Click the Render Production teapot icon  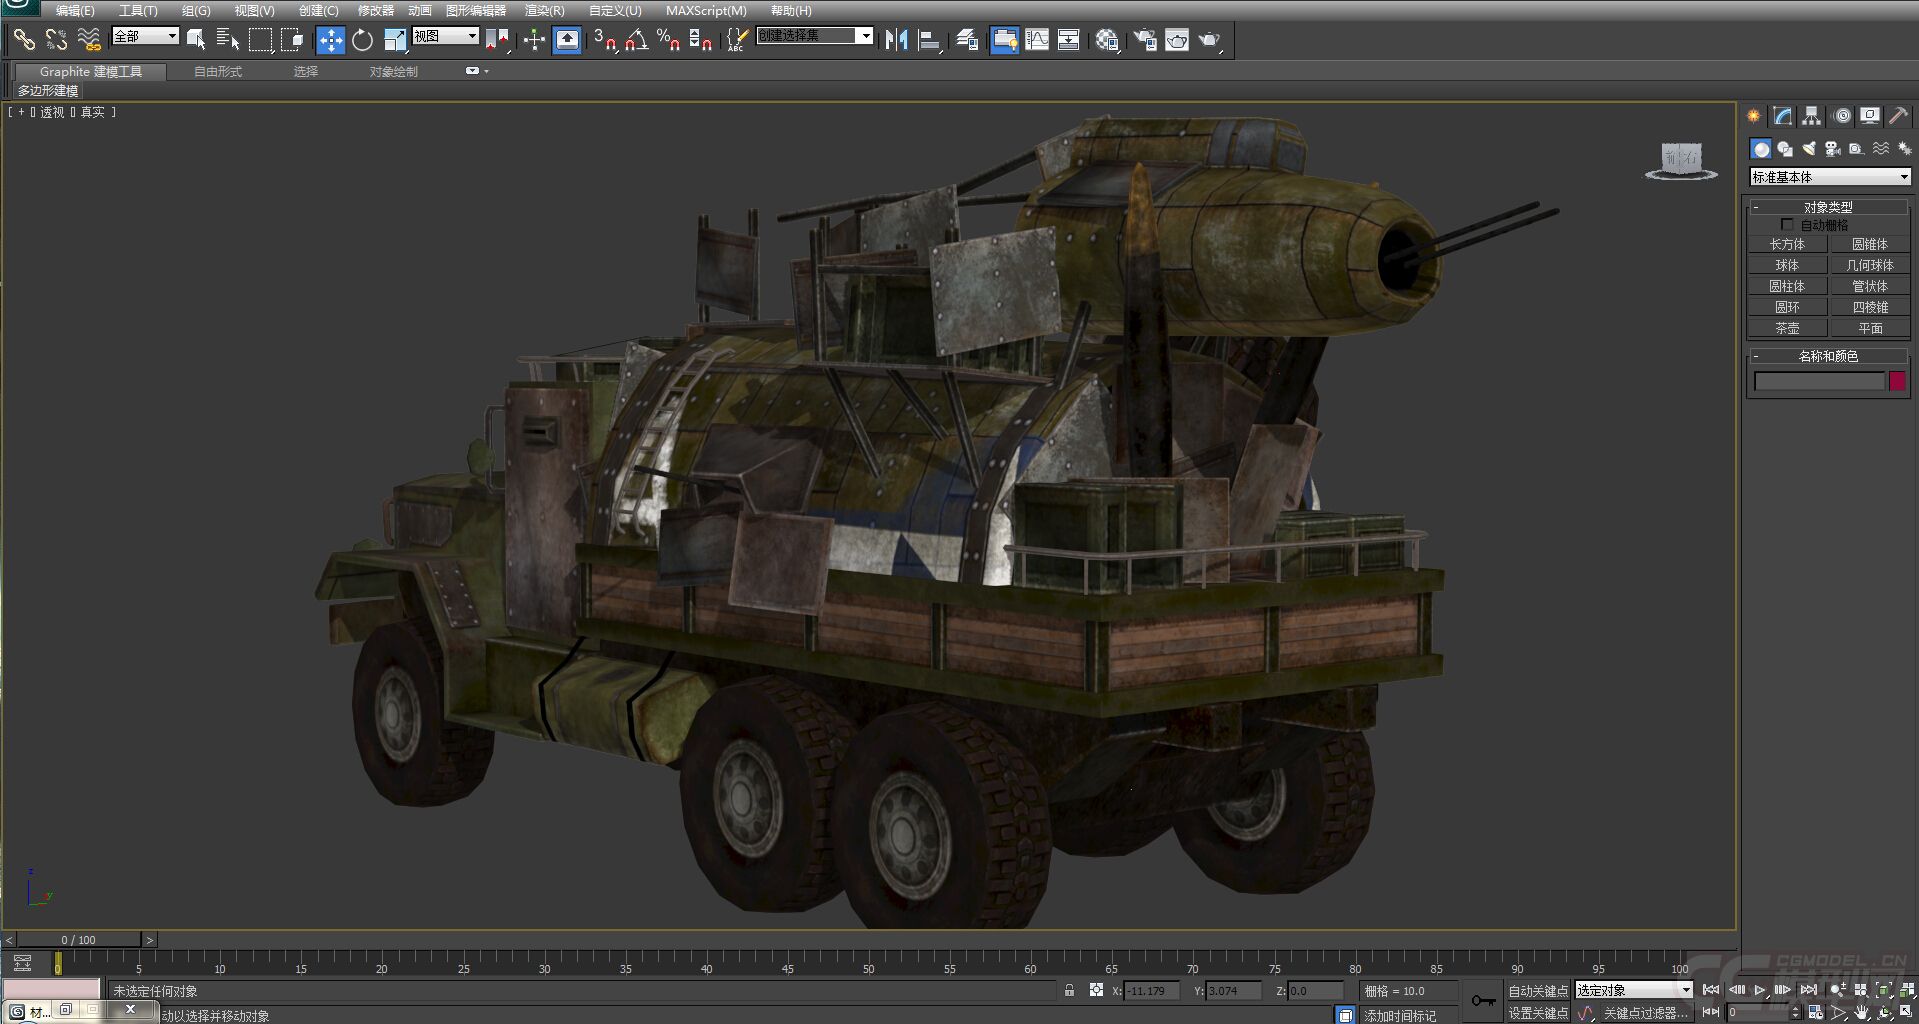point(1209,39)
